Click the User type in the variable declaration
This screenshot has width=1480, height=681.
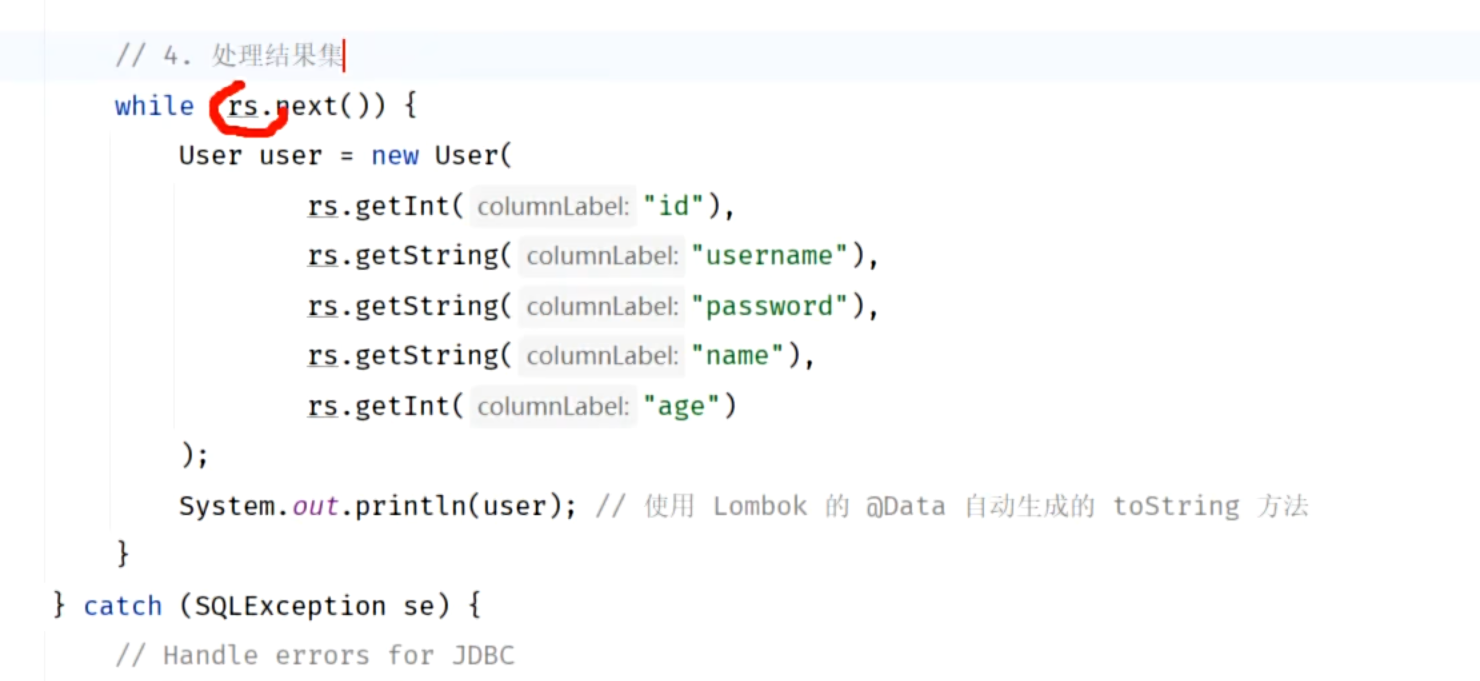(x=210, y=156)
